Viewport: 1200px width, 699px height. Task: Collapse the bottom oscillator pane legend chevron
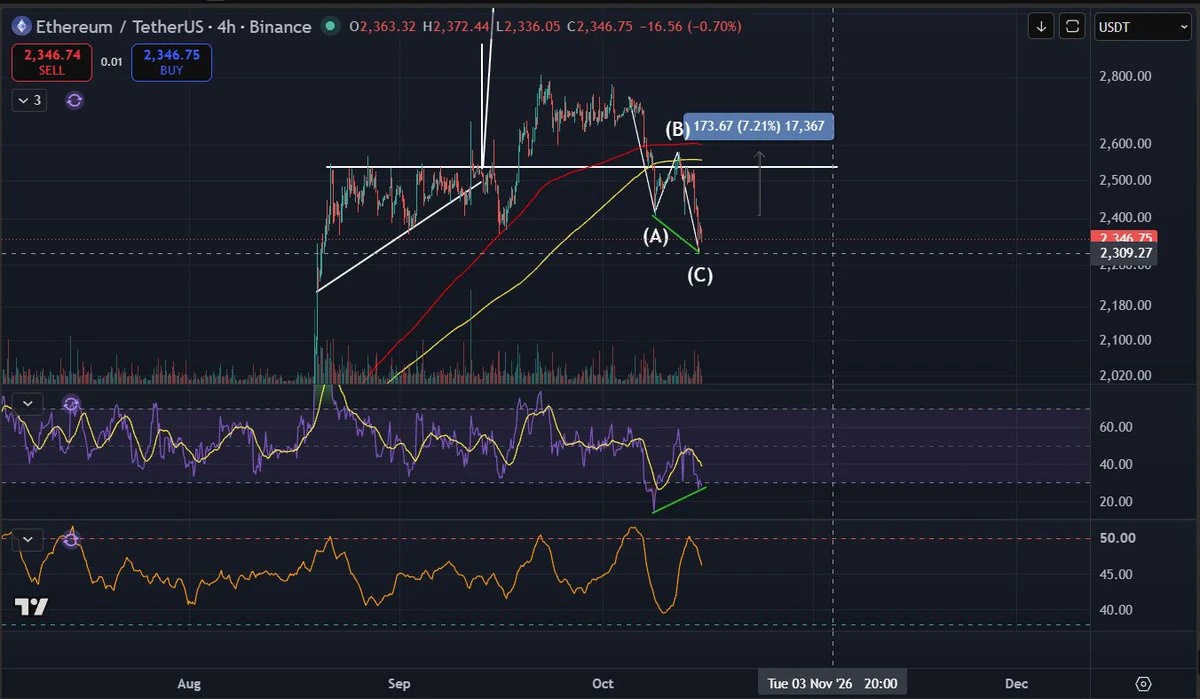click(x=28, y=541)
